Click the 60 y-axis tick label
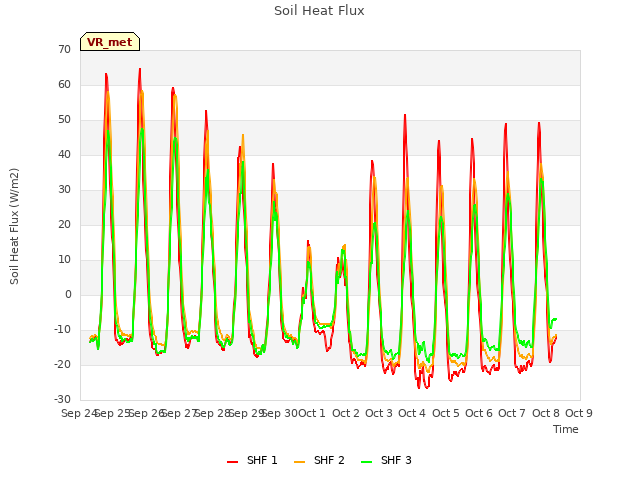 pos(64,85)
